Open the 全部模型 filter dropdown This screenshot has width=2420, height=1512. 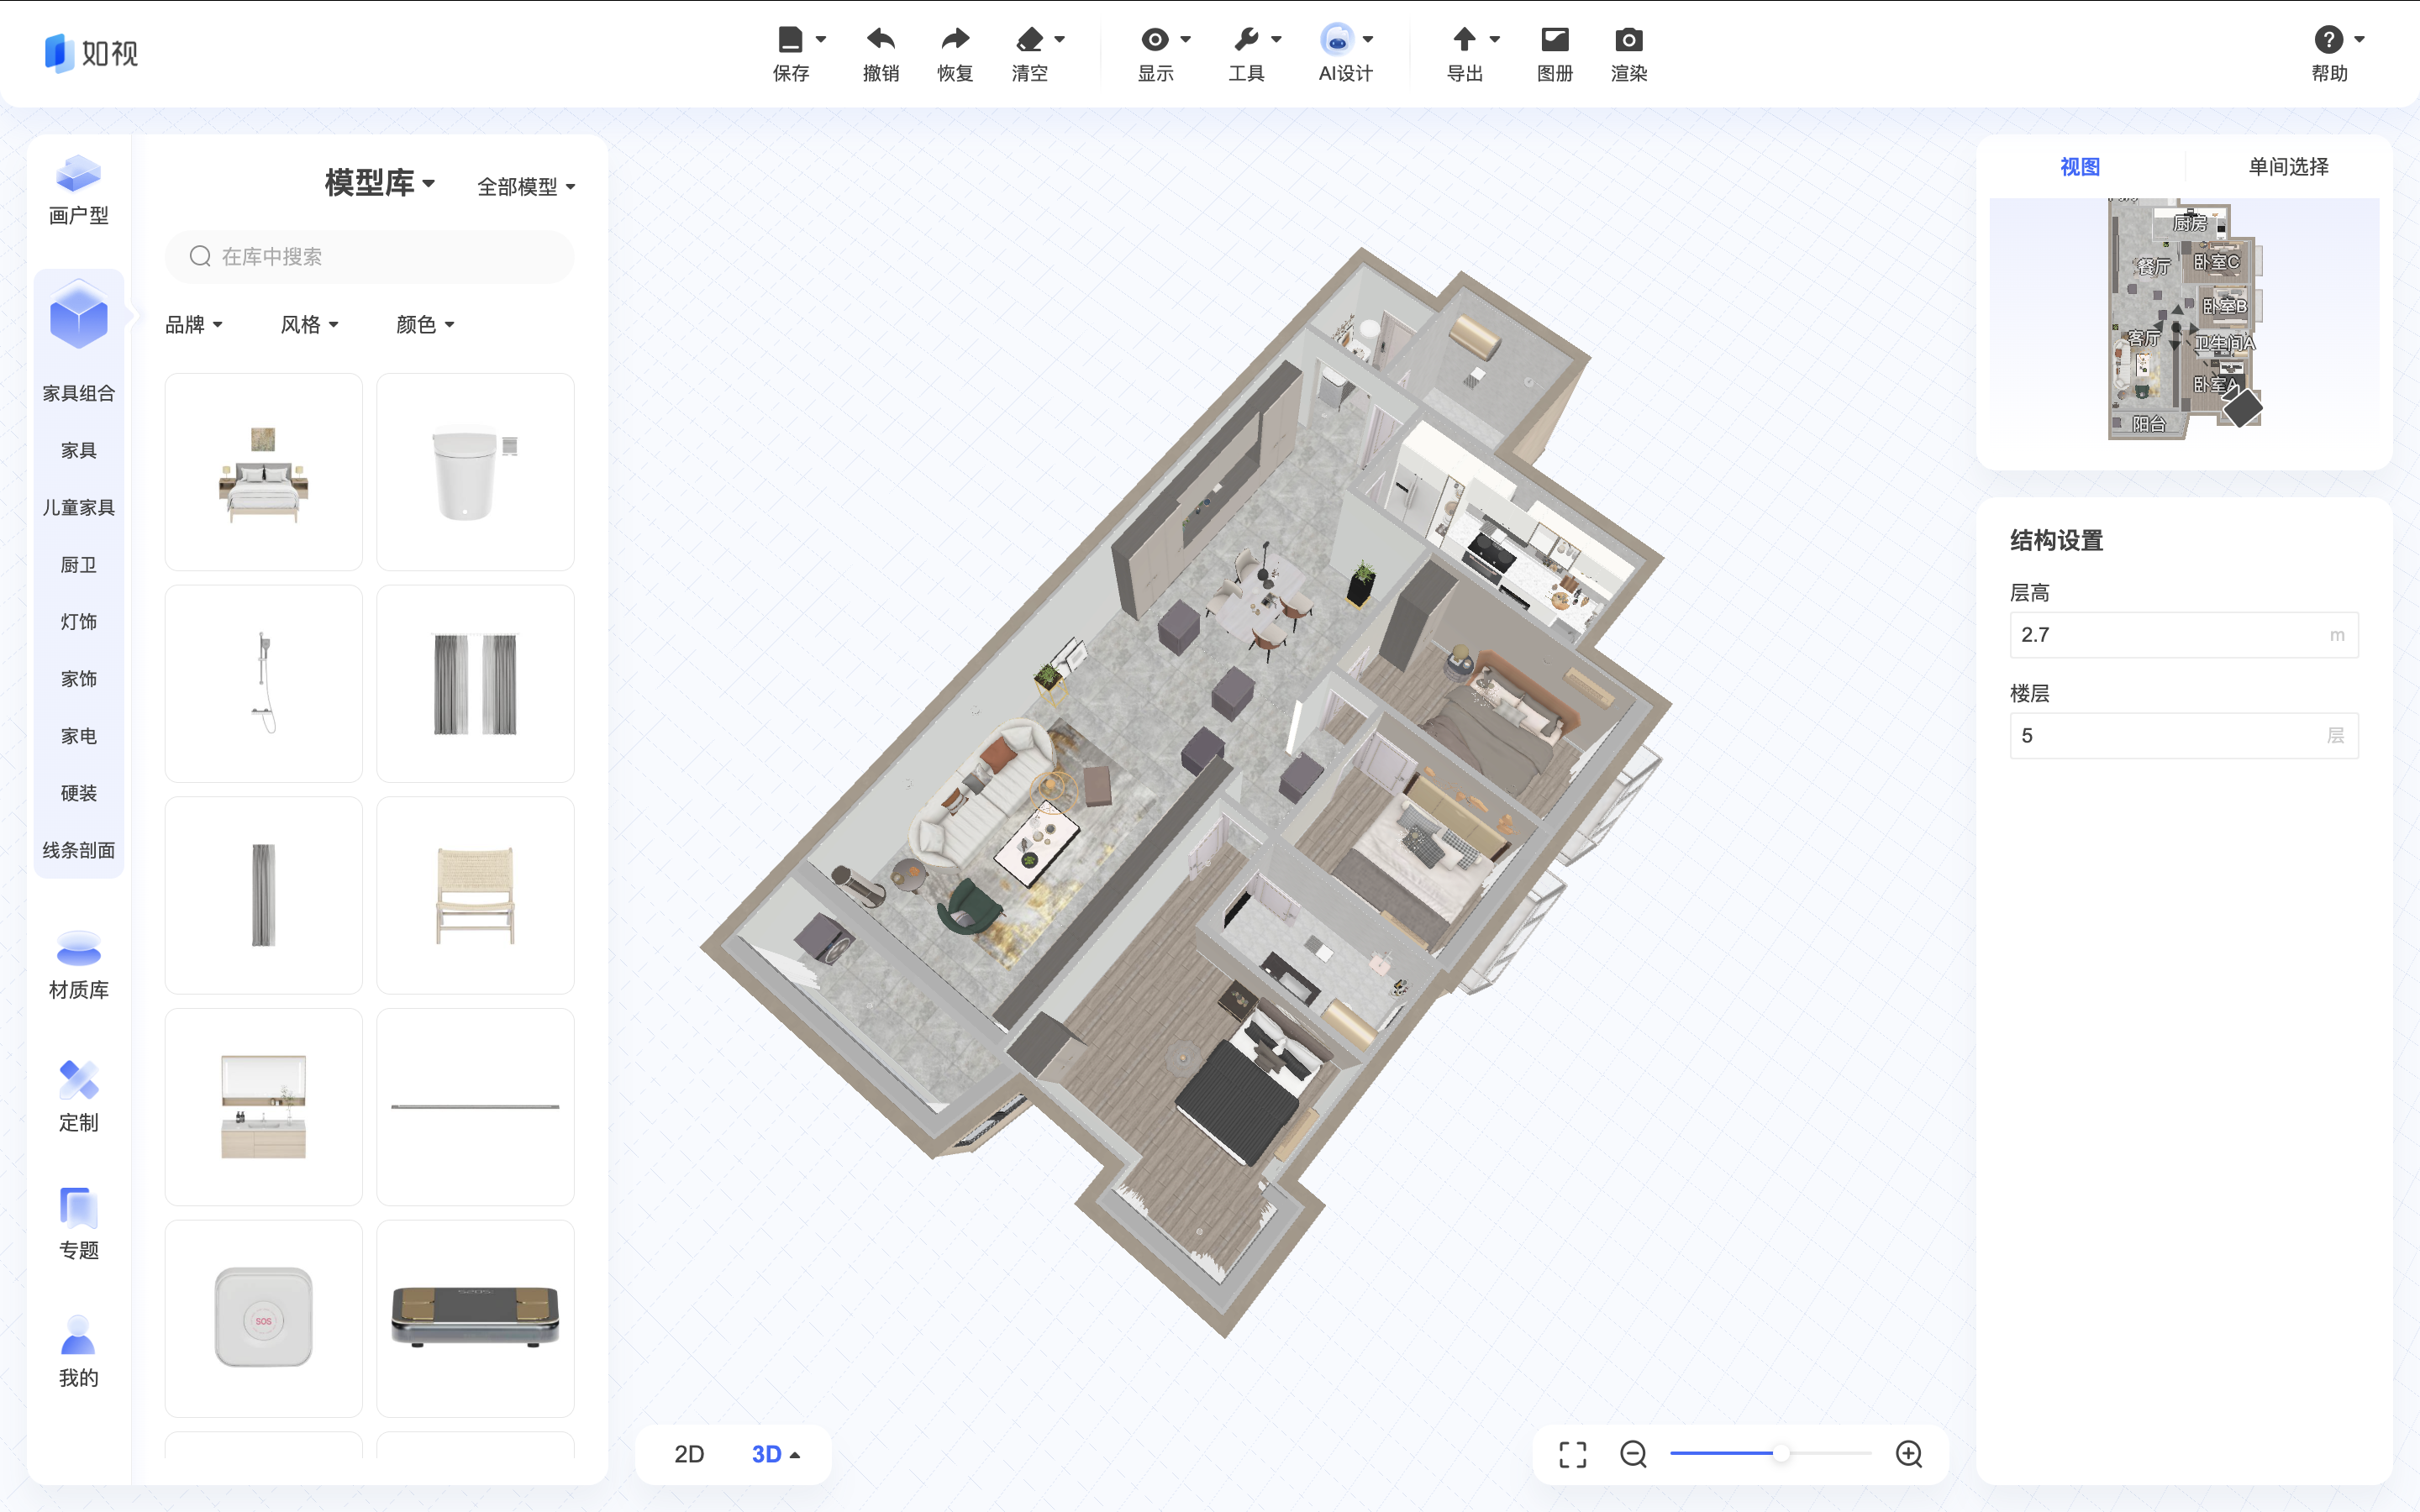click(526, 187)
